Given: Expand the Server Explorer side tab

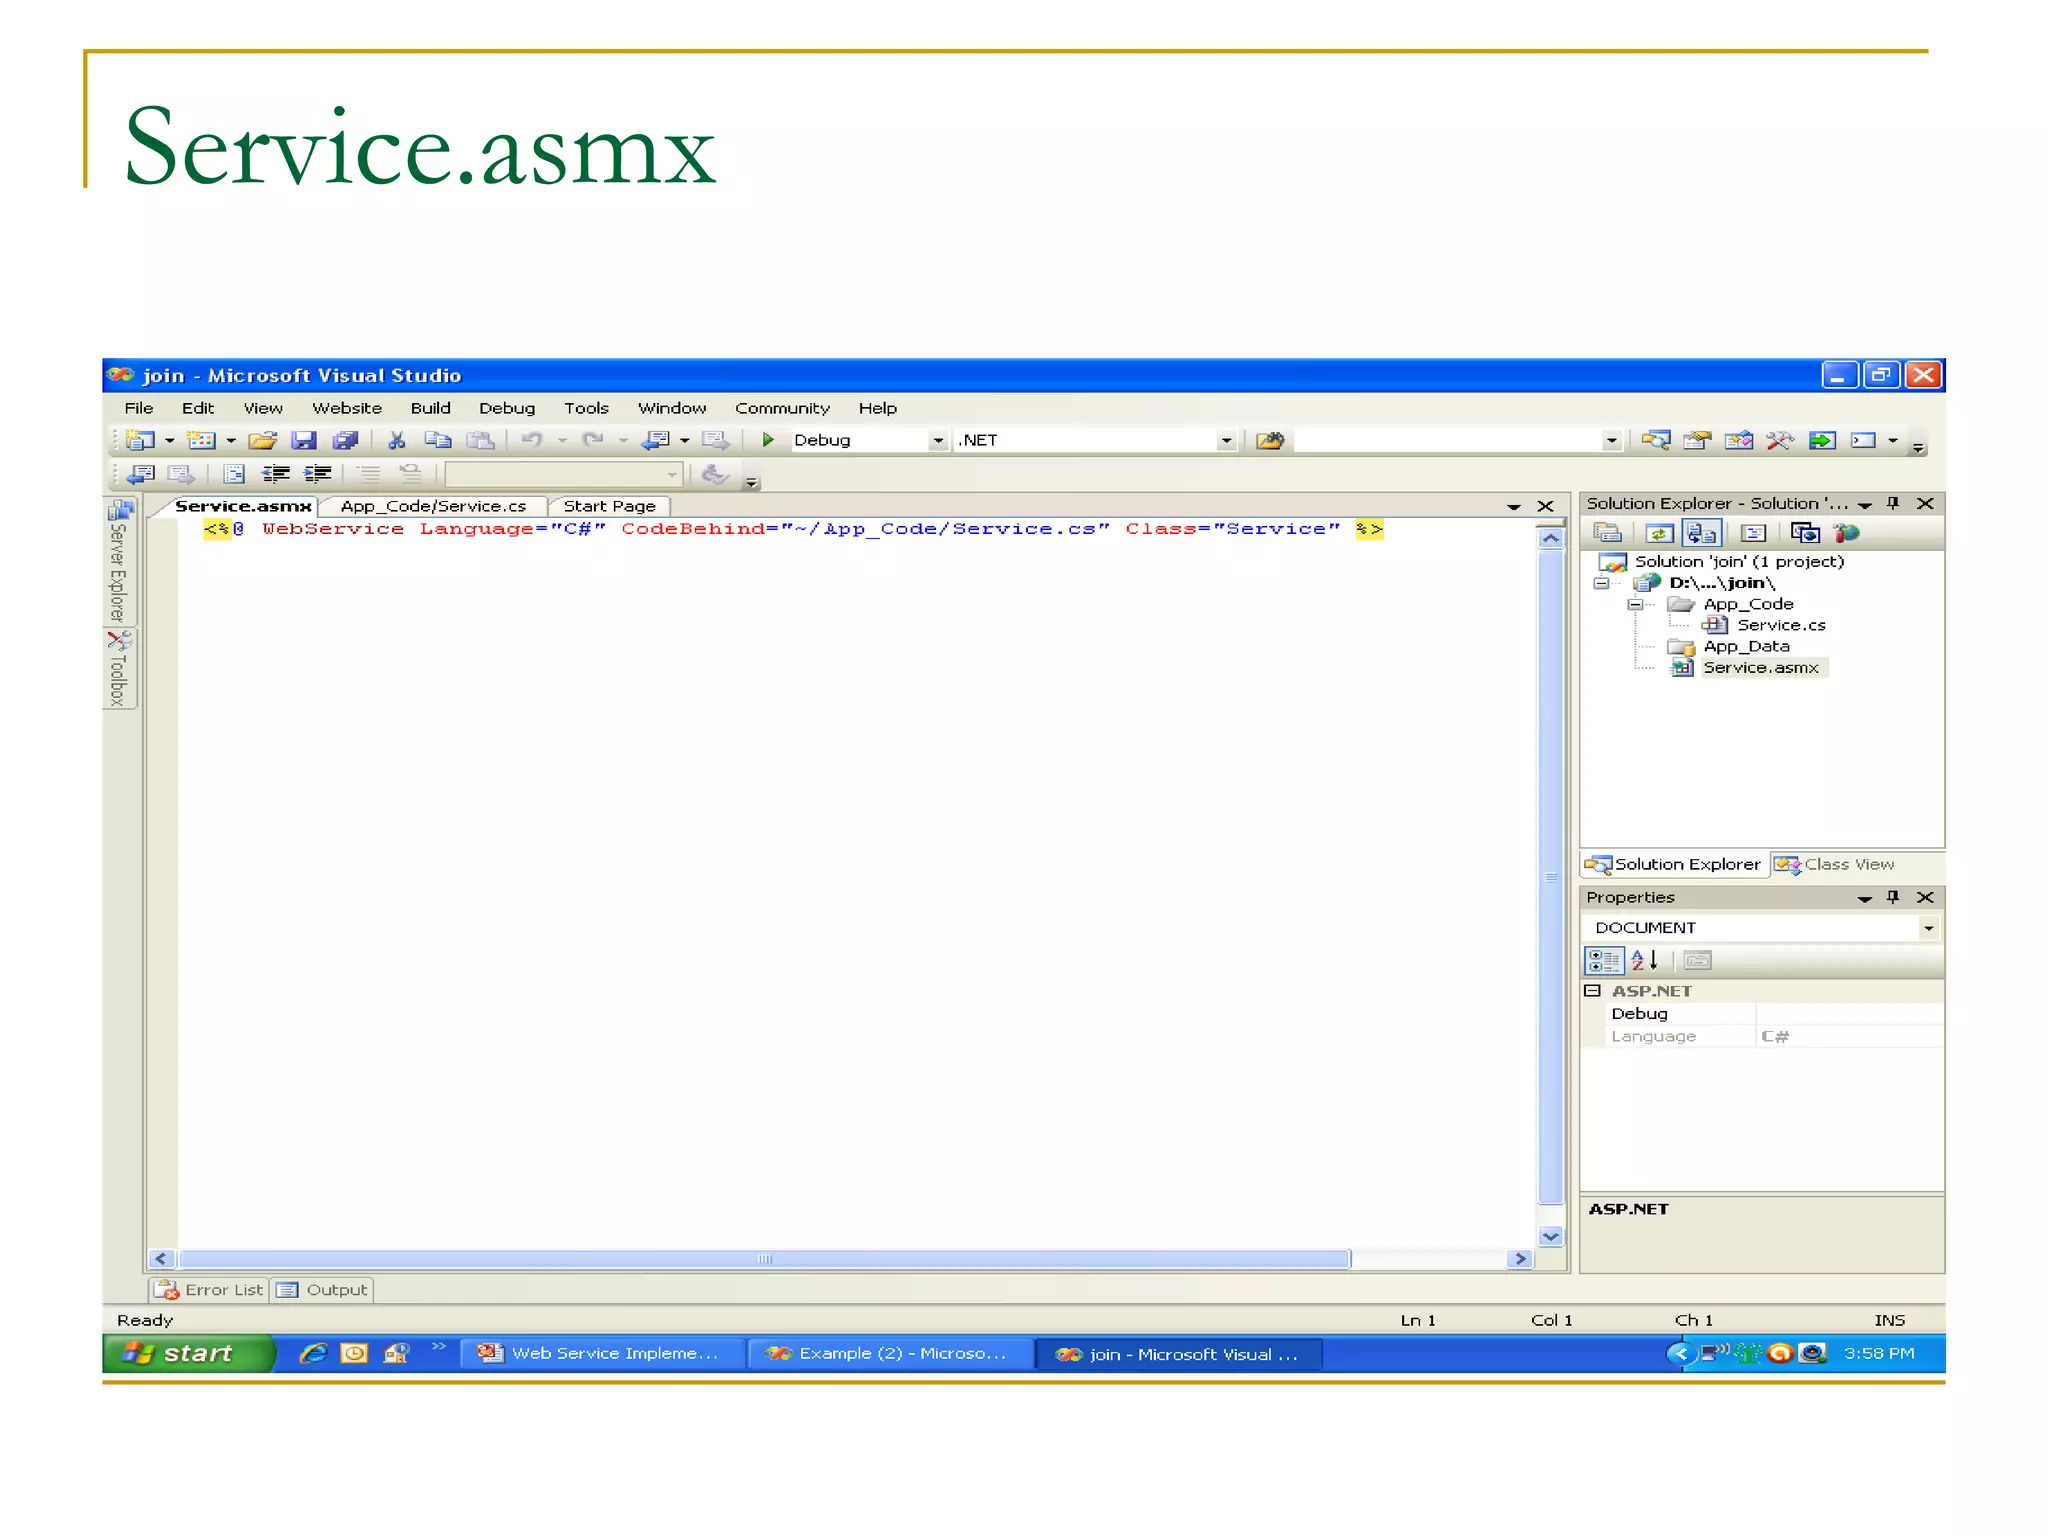Looking at the screenshot, I should [x=119, y=562].
